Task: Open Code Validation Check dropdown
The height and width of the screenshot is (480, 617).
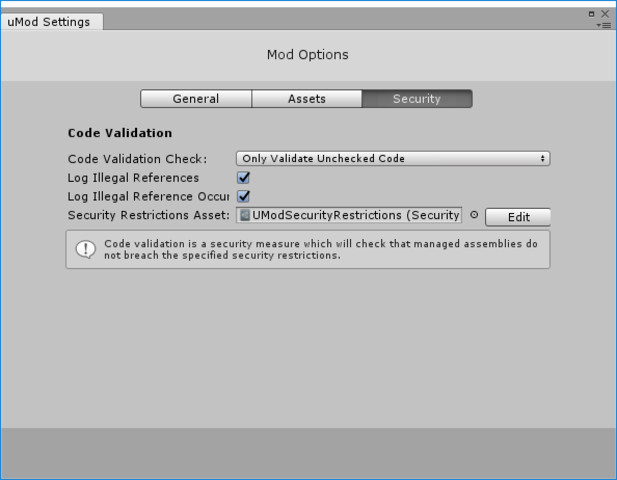Action: 393,159
